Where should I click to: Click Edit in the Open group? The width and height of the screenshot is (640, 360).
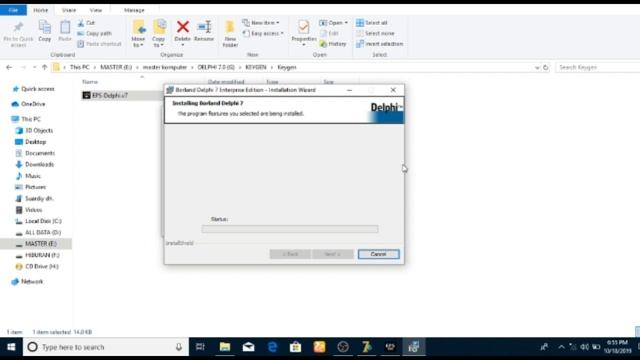[x=329, y=33]
